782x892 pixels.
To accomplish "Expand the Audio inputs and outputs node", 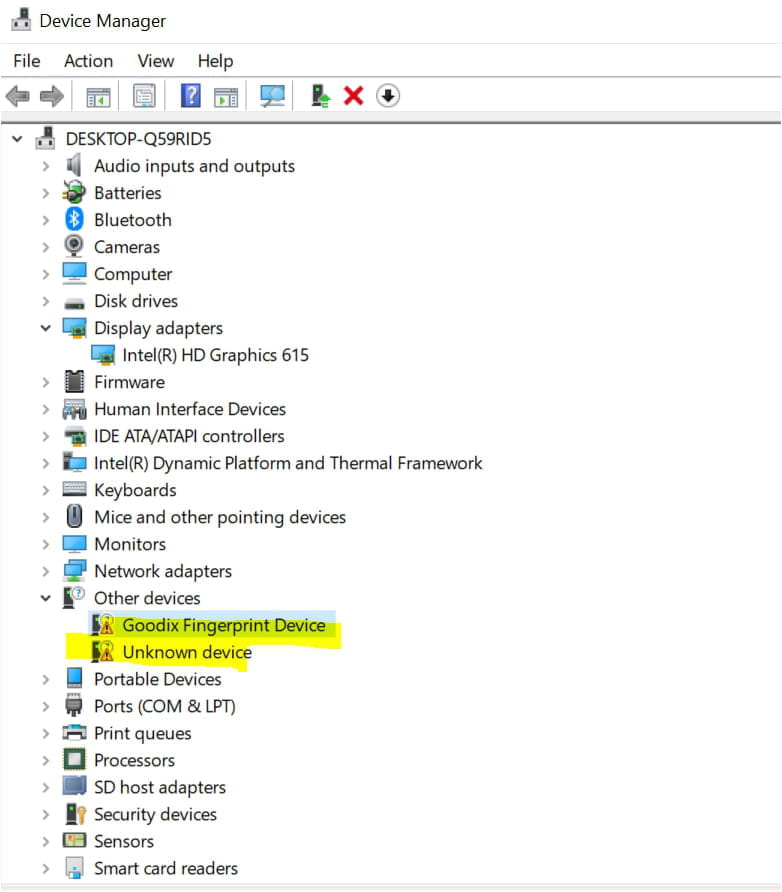I will [46, 166].
